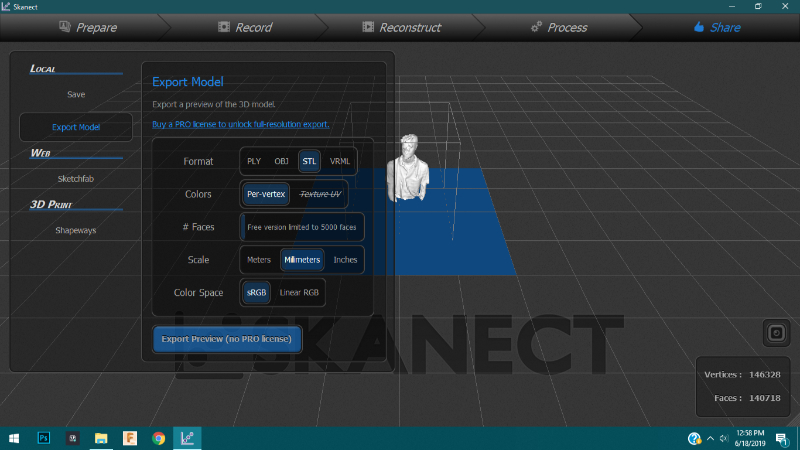Open the Buy a PRO license link
The width and height of the screenshot is (800, 450).
(241, 124)
